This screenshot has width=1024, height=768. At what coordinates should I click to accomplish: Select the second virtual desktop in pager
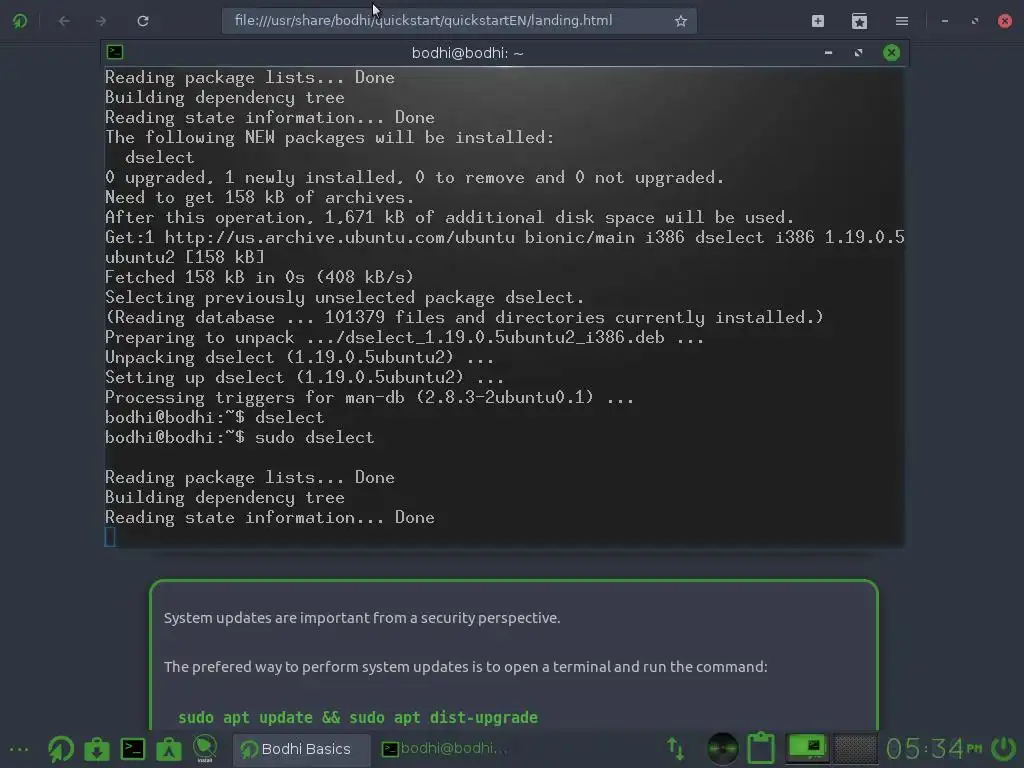[855, 748]
